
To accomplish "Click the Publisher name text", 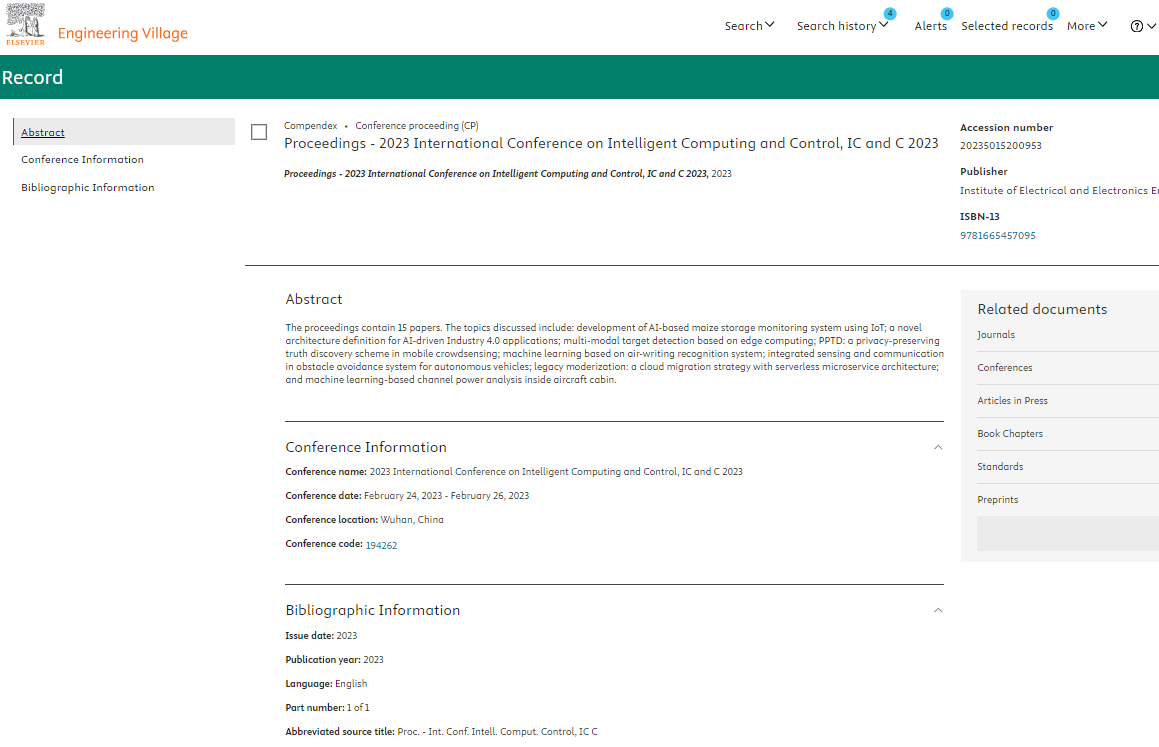I will coord(1058,191).
